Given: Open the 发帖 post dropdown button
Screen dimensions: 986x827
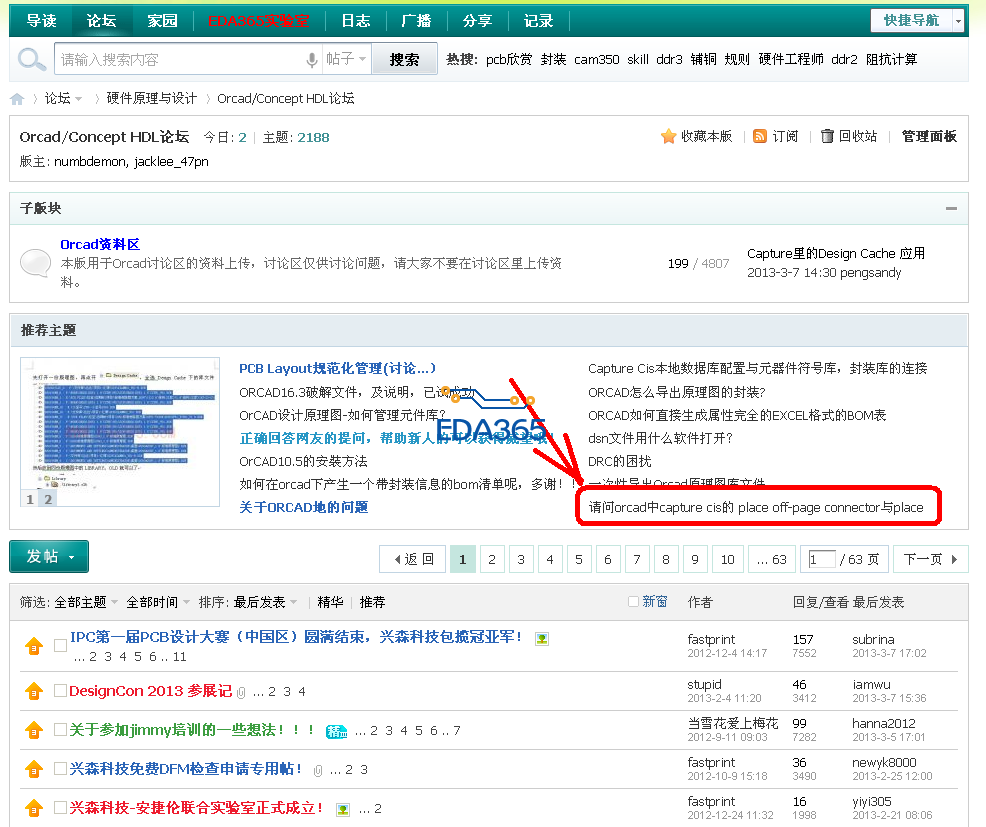Looking at the screenshot, I should tap(49, 557).
